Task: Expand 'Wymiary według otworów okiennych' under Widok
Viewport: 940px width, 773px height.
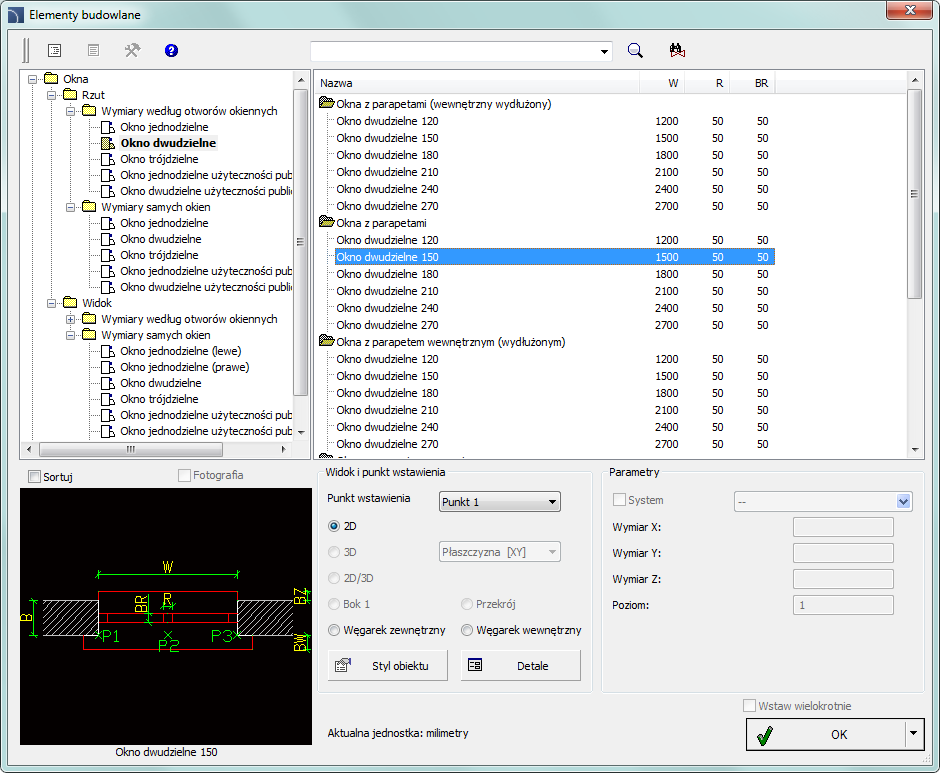Action: pos(71,319)
